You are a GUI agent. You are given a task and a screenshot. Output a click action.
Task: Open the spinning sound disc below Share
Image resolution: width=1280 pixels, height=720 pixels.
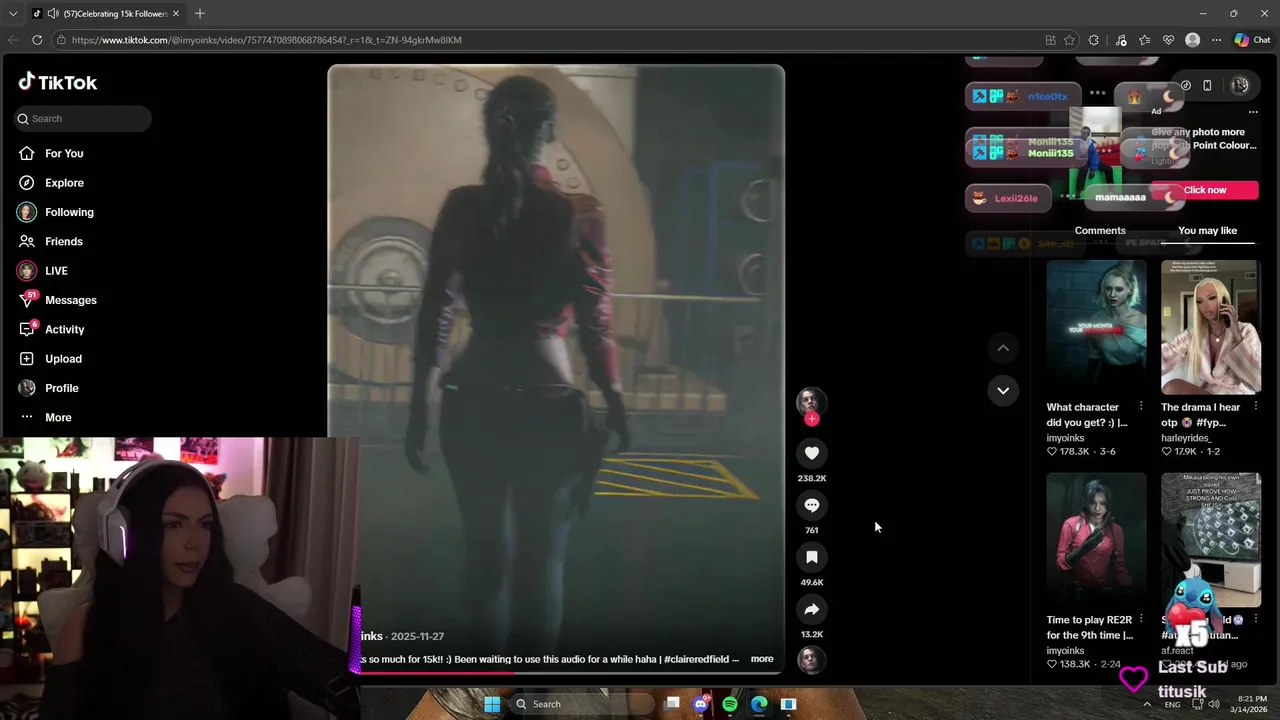pyautogui.click(x=811, y=660)
